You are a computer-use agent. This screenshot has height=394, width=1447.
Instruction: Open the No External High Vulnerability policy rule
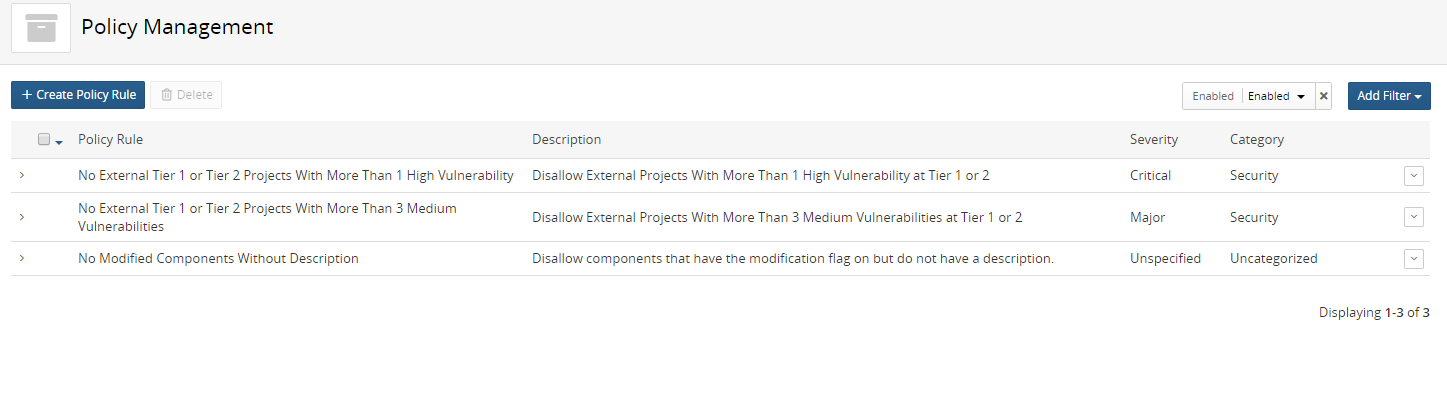(x=296, y=175)
